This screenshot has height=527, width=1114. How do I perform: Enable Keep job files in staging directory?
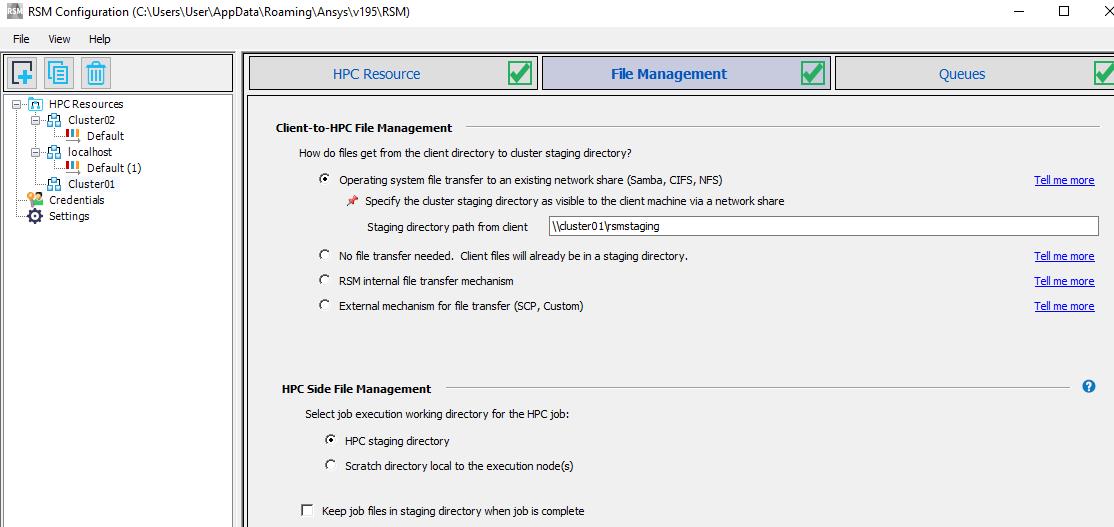click(307, 510)
